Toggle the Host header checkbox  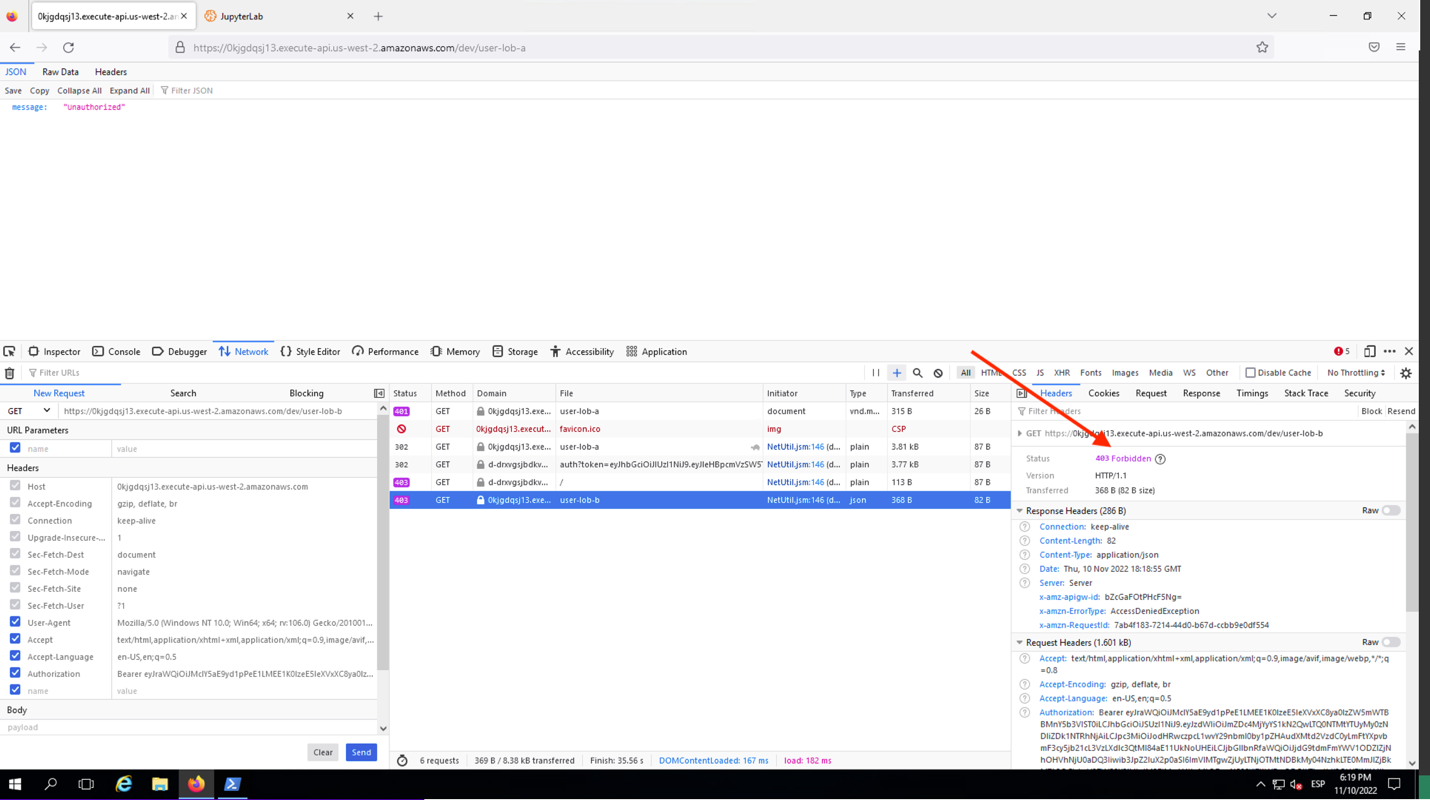pyautogui.click(x=15, y=486)
